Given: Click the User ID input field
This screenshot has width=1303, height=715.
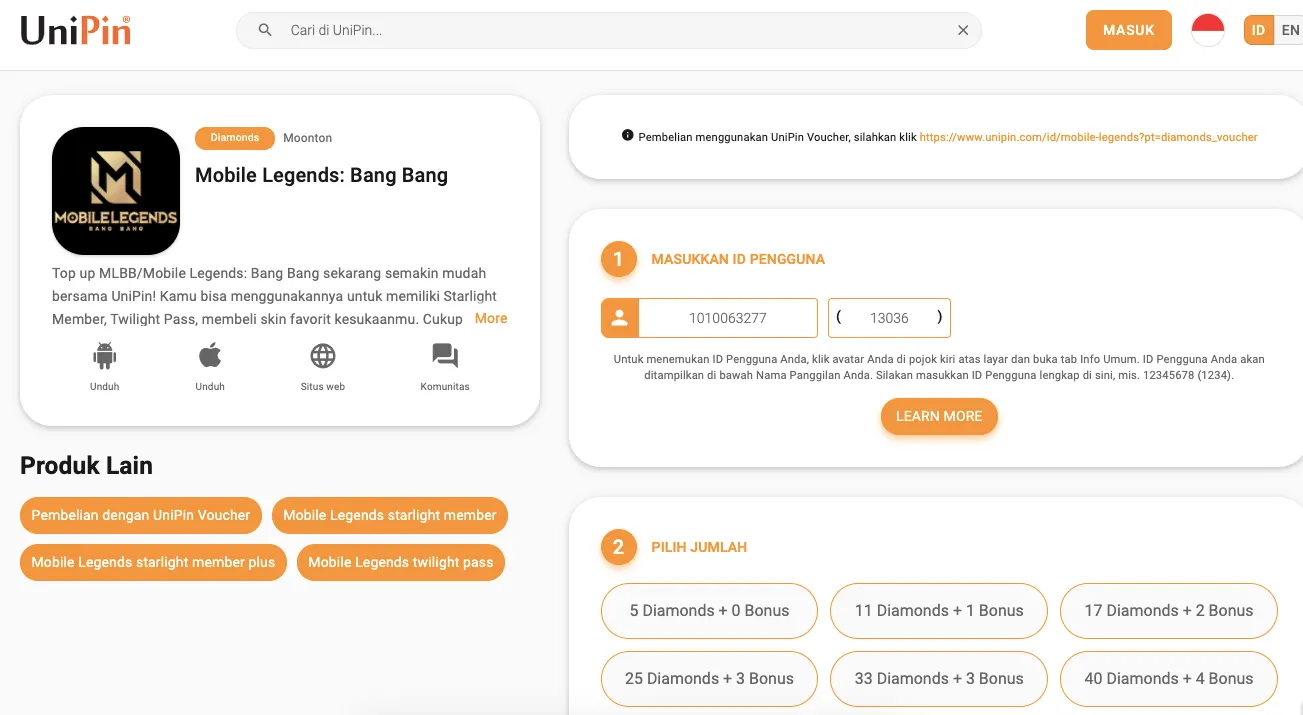Looking at the screenshot, I should pos(727,318).
